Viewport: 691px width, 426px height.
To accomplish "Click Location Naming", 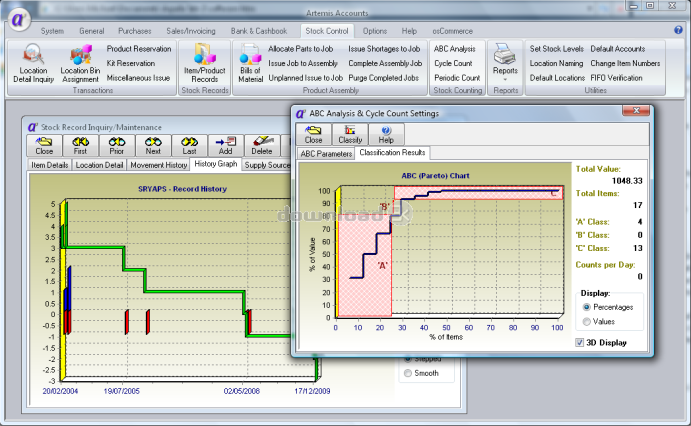I will click(556, 63).
